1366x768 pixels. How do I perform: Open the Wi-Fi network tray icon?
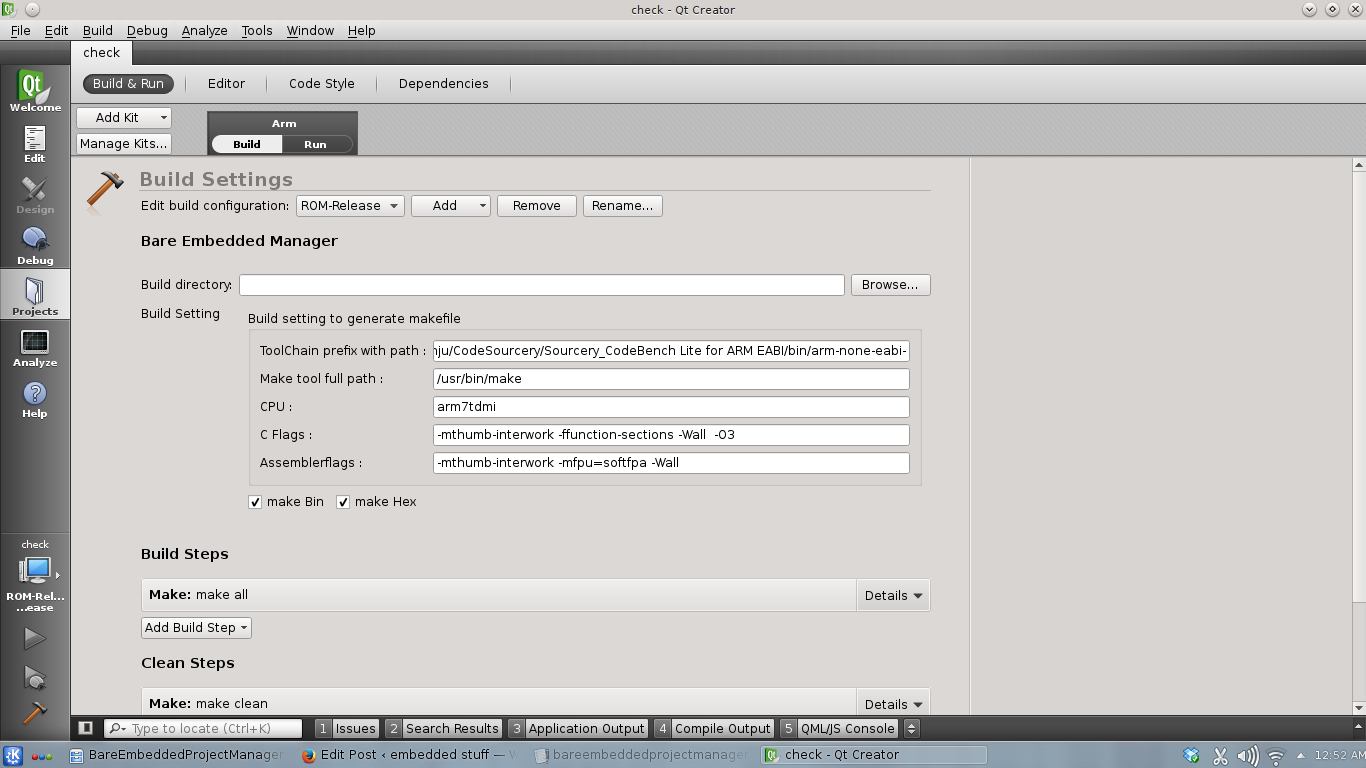click(x=1275, y=756)
